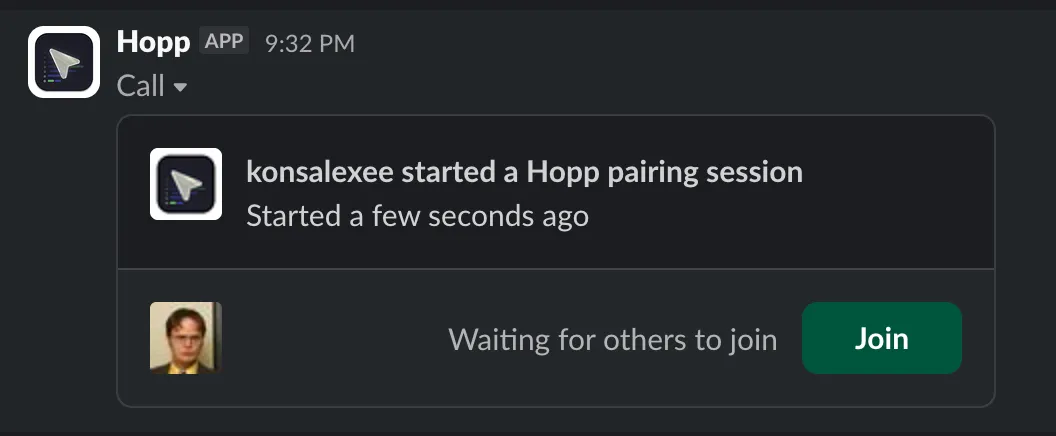
Task: Click the participant avatar in the call footer
Action: [x=185, y=338]
